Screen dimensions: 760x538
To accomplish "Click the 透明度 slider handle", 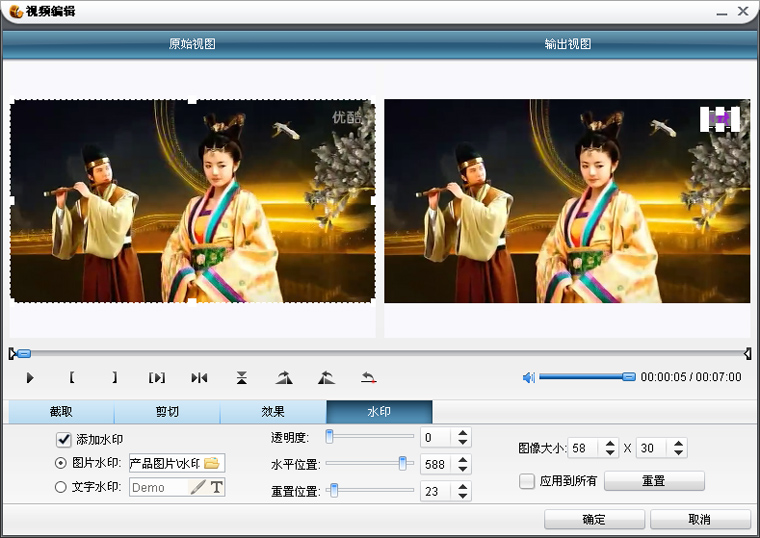I will pyautogui.click(x=330, y=436).
